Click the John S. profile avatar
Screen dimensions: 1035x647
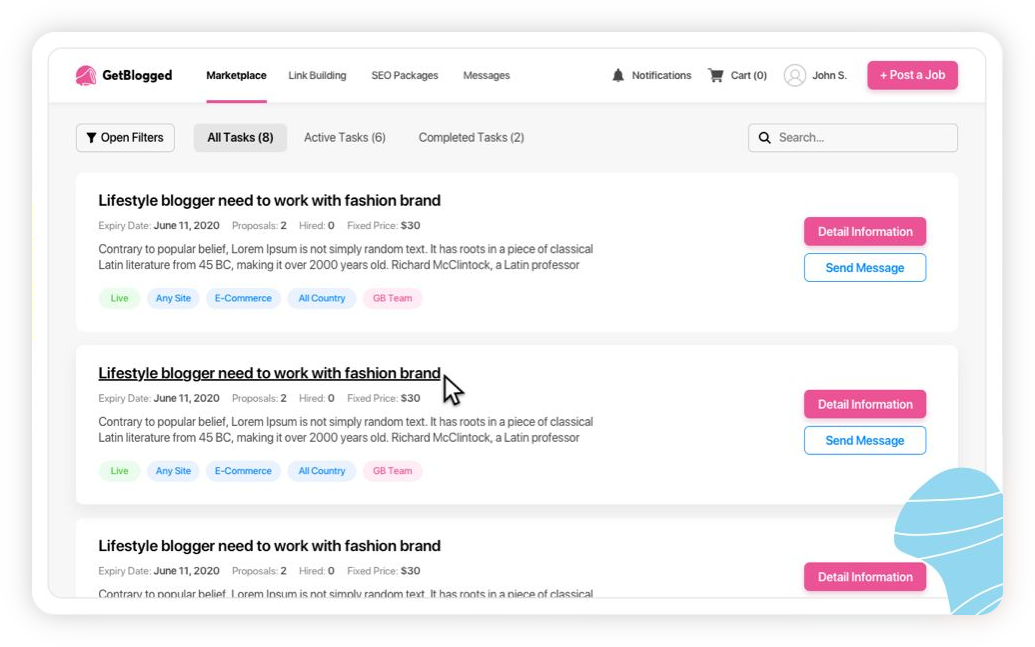[x=795, y=75]
